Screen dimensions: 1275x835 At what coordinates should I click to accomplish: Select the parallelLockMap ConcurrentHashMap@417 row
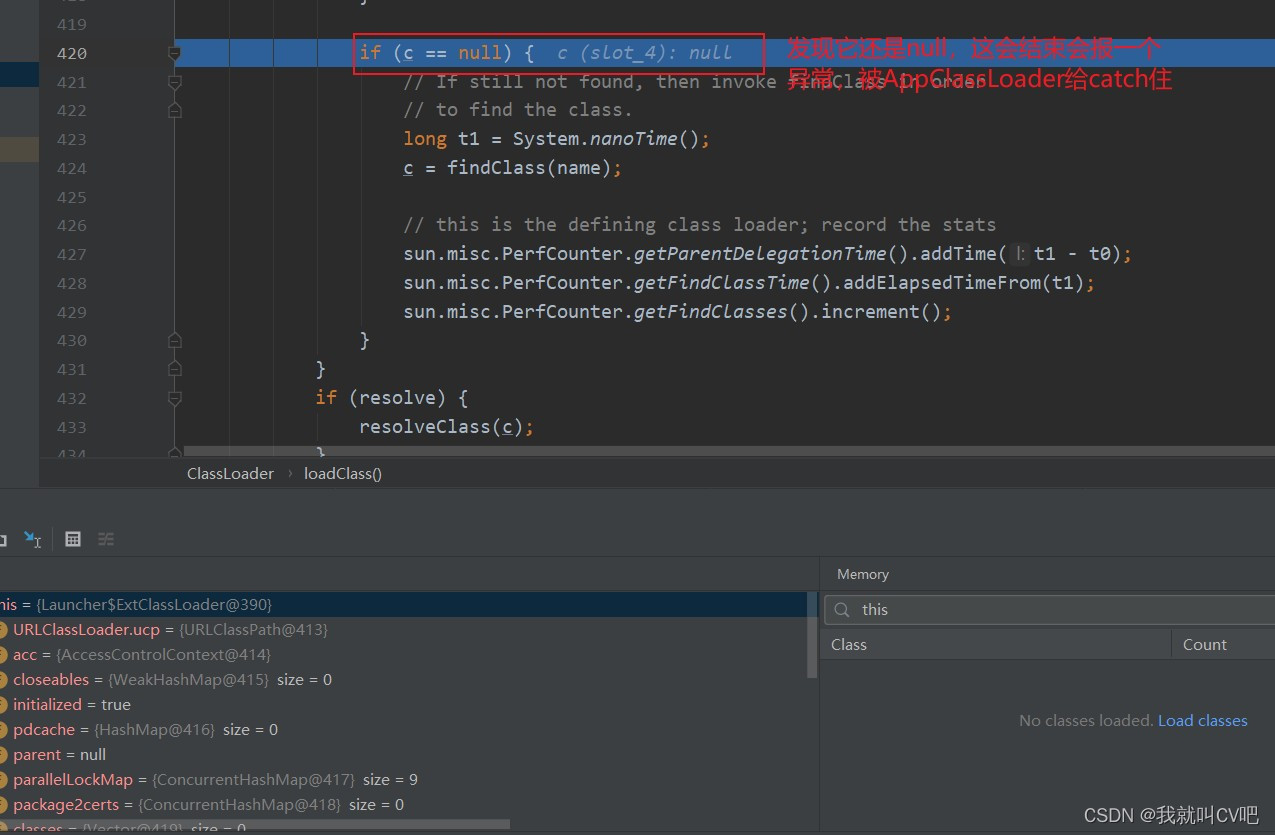pyautogui.click(x=403, y=780)
